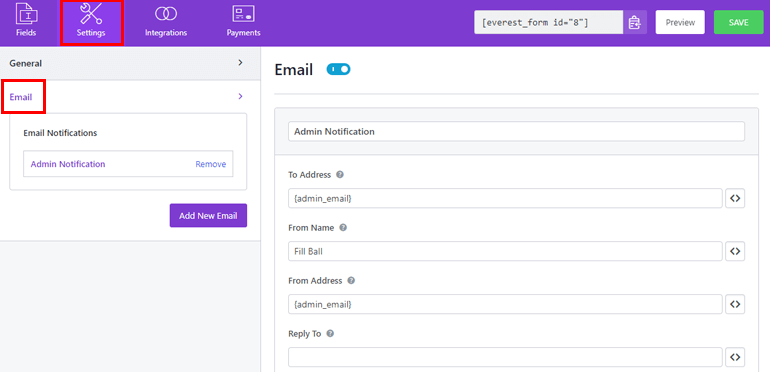The image size is (770, 372).
Task: Click the chevron next to General
Action: (240, 63)
